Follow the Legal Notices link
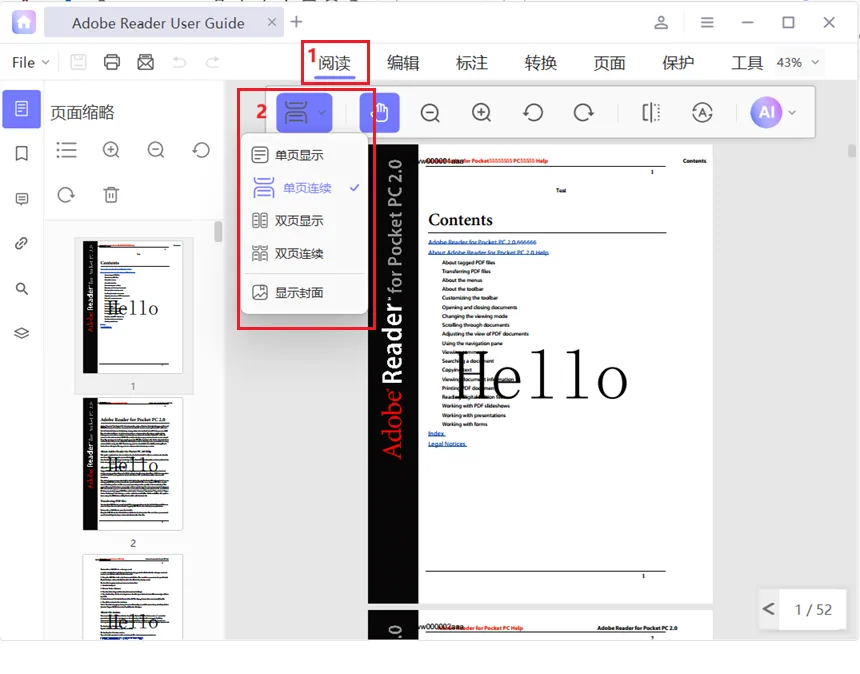The height and width of the screenshot is (674, 860). 447,444
